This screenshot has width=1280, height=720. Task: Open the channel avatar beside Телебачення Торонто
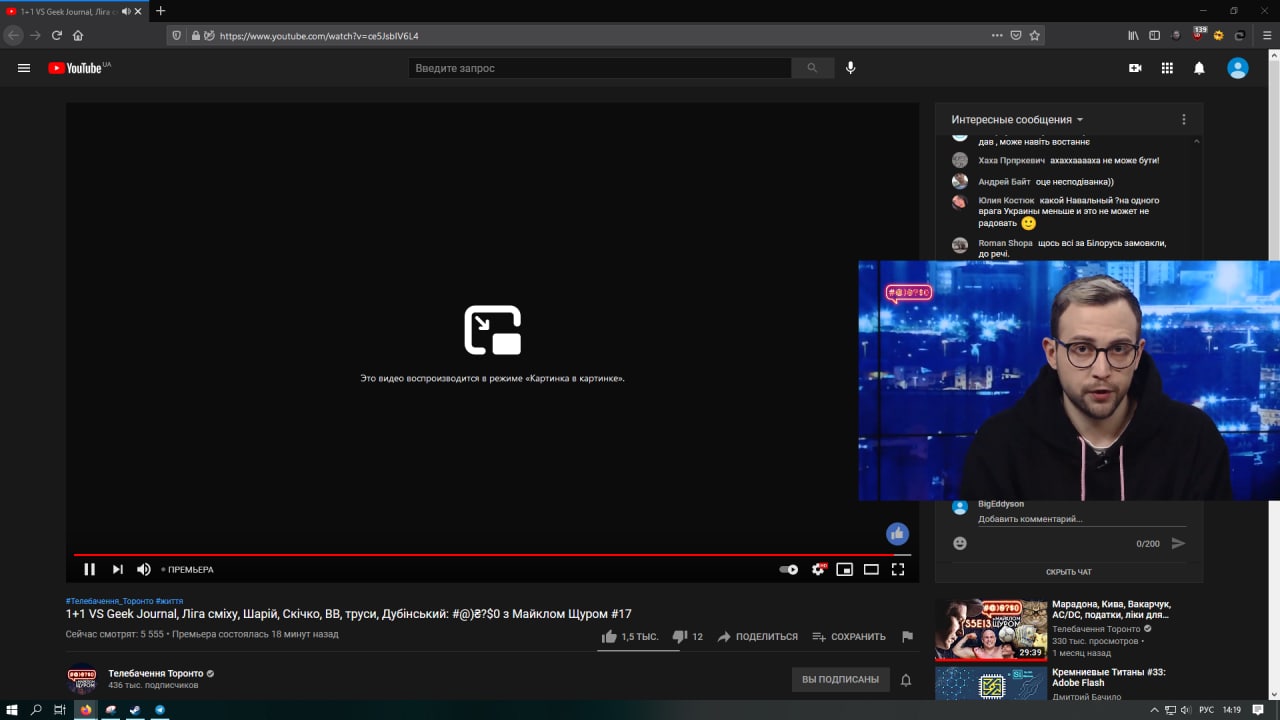coord(82,680)
